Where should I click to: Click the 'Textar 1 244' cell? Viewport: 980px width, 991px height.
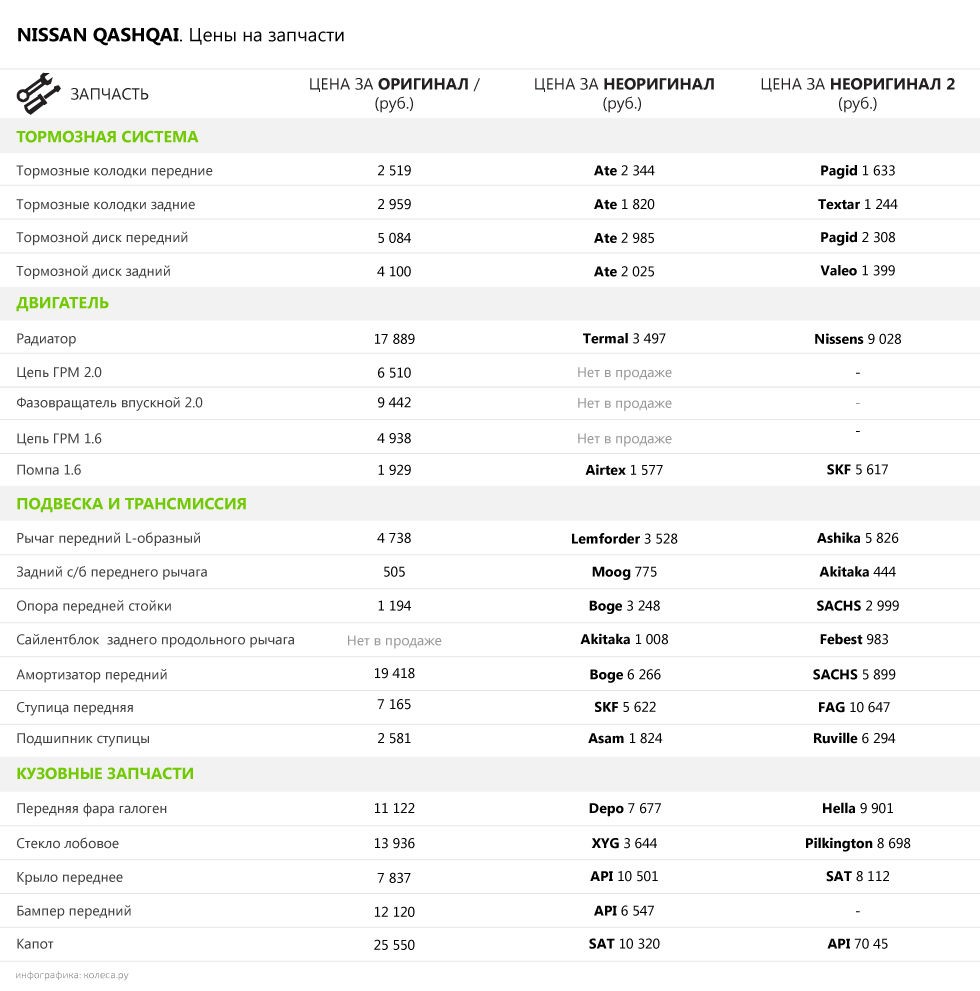click(x=857, y=204)
